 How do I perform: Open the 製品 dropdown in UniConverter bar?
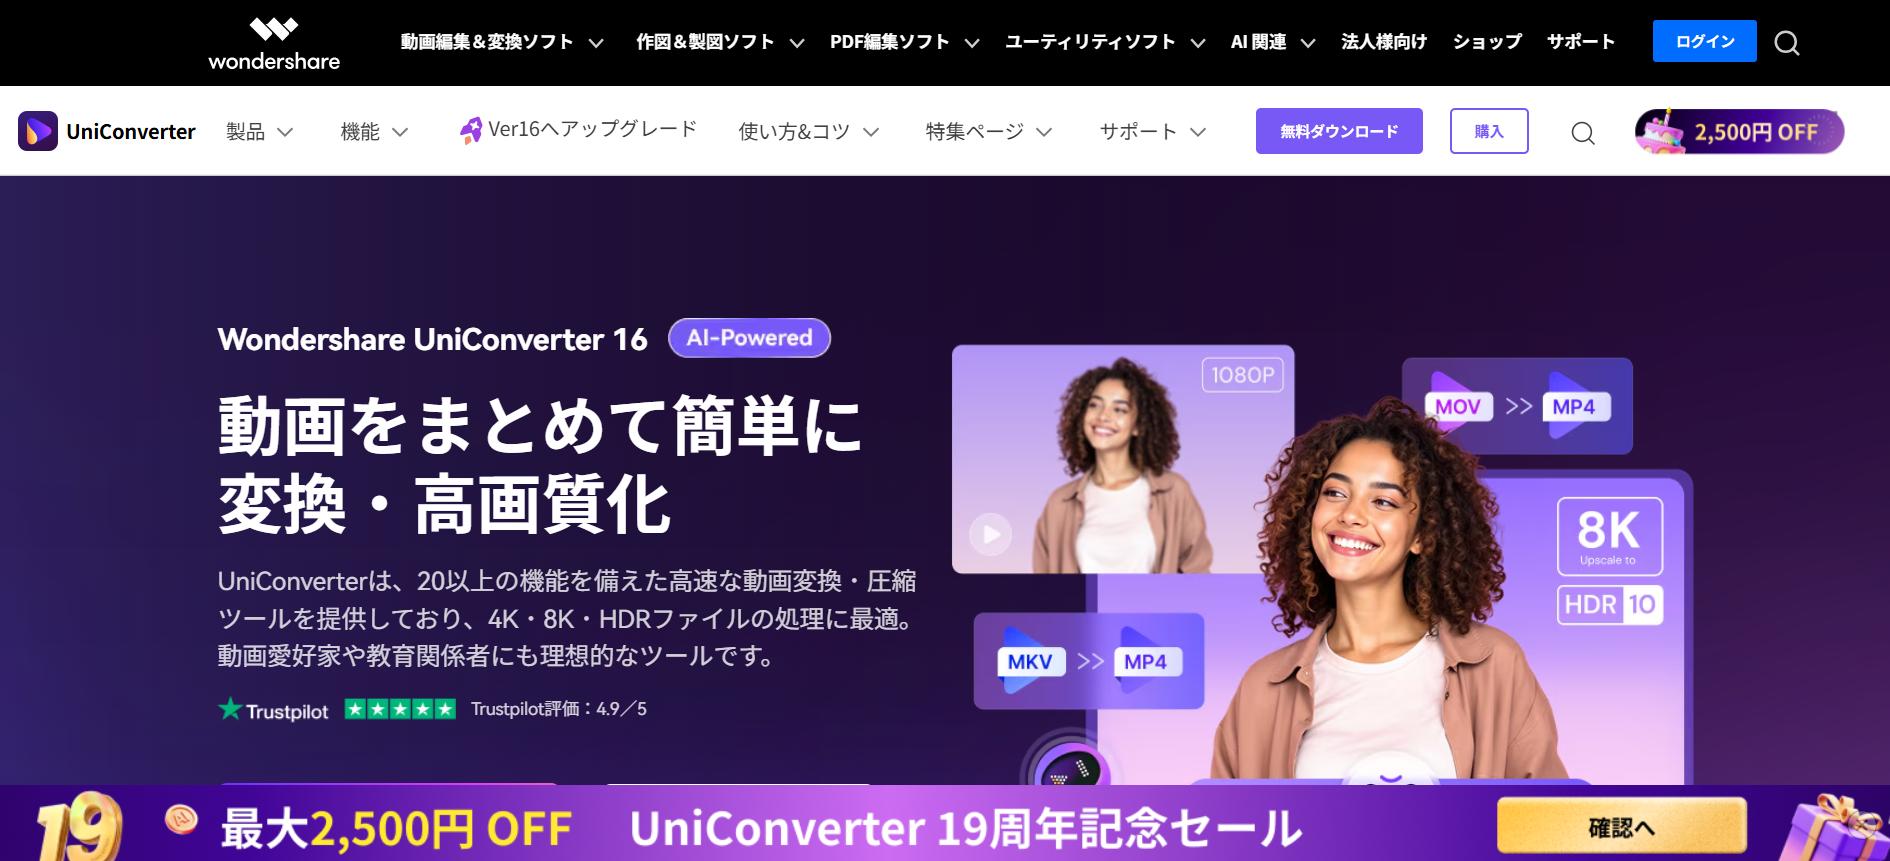pyautogui.click(x=259, y=132)
